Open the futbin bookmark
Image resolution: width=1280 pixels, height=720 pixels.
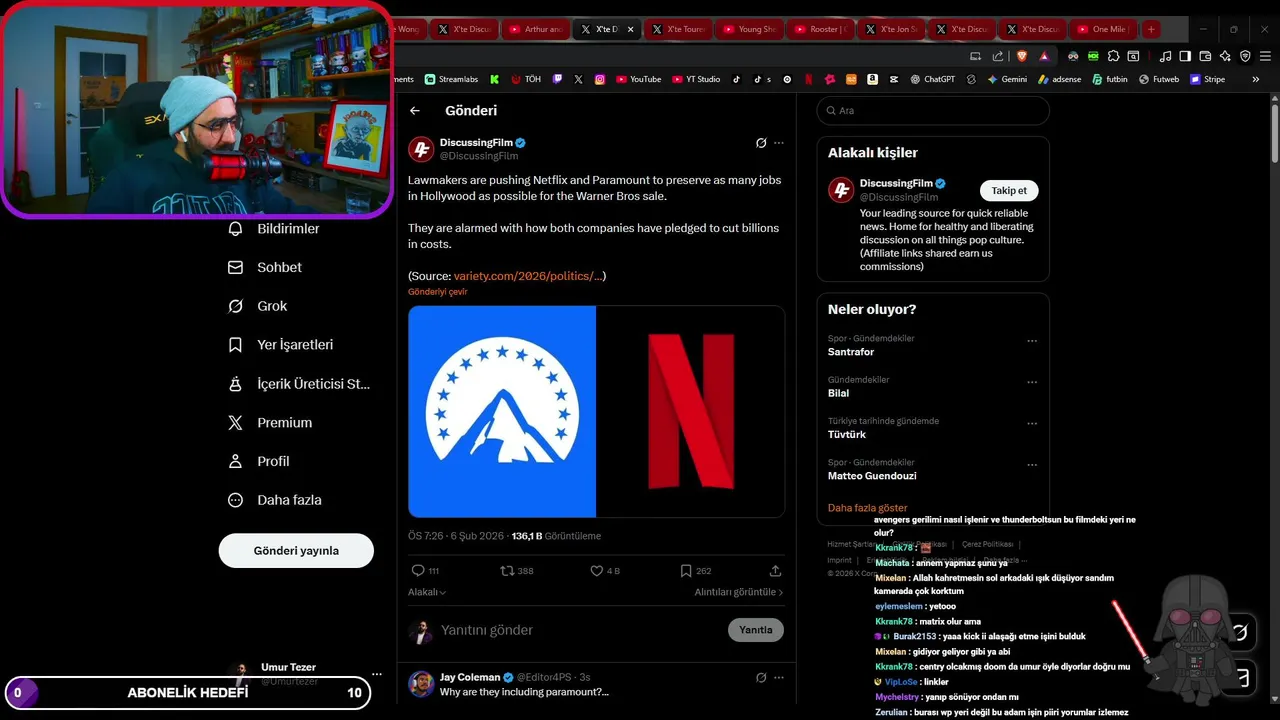click(1110, 79)
